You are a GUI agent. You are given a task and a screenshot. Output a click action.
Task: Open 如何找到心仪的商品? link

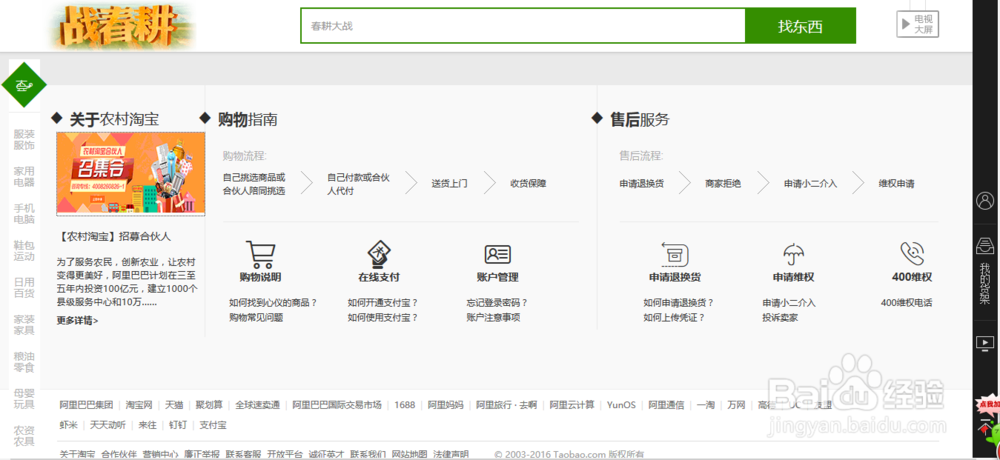pyautogui.click(x=273, y=302)
